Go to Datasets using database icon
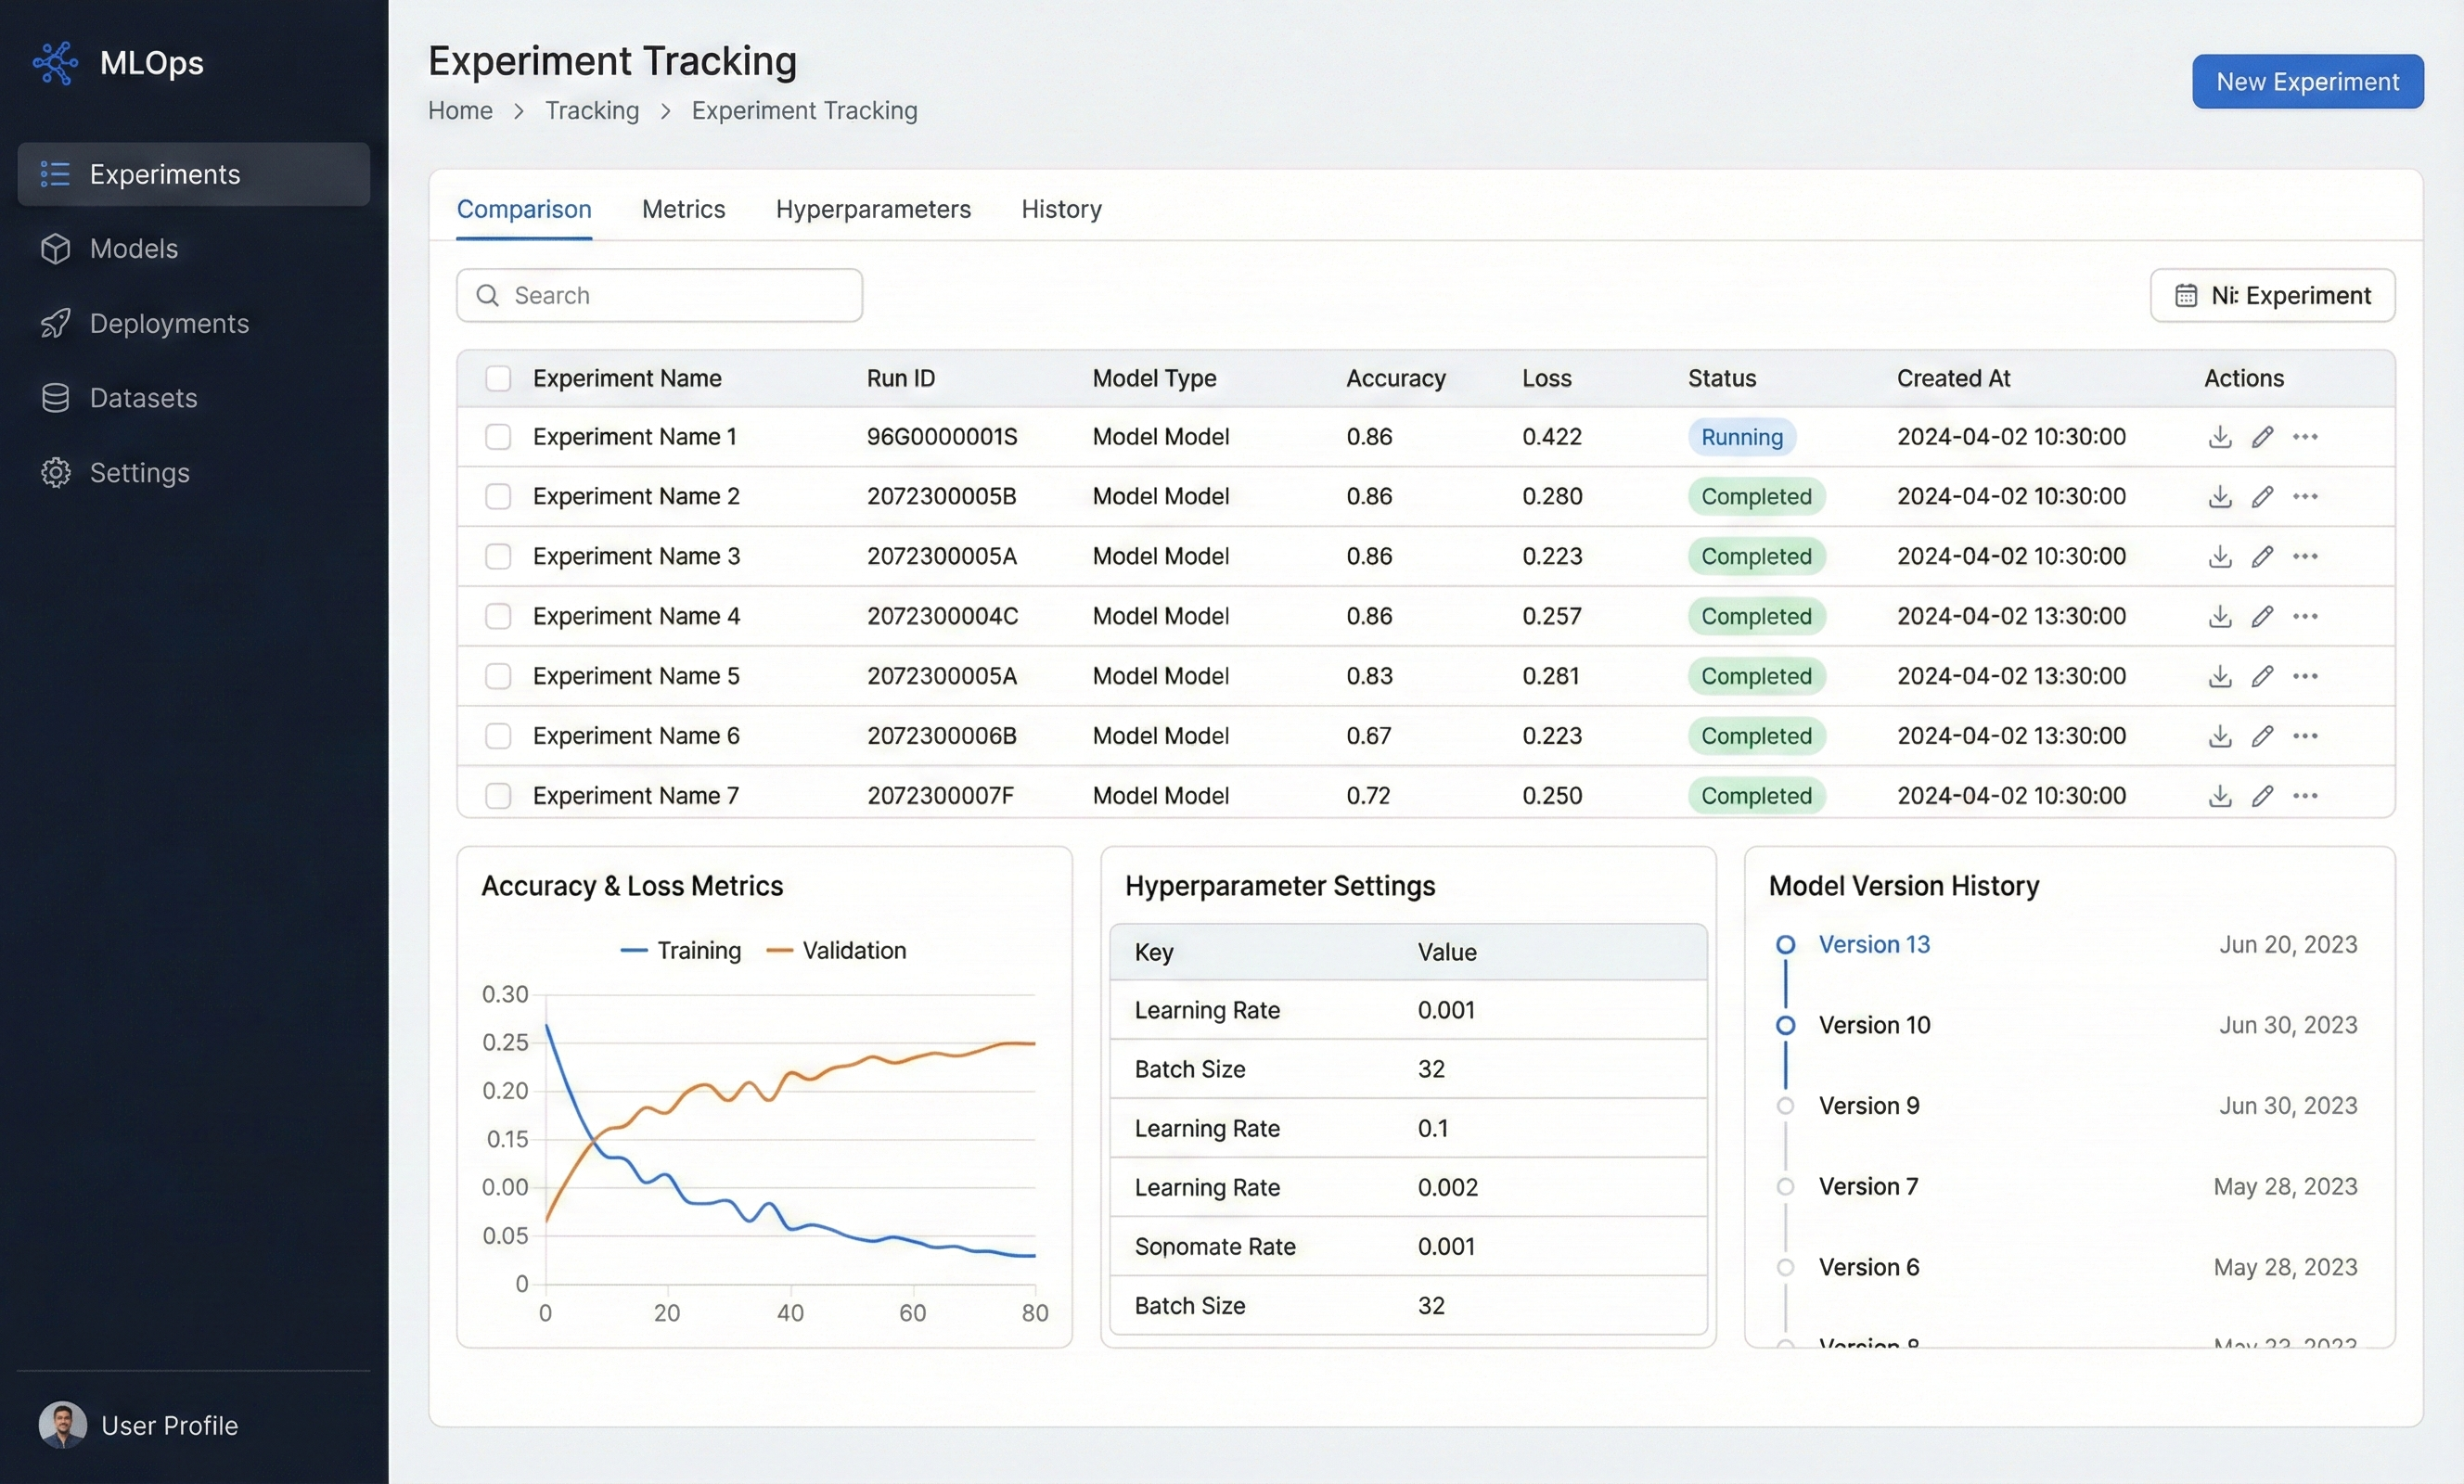2464x1484 pixels. [55, 398]
